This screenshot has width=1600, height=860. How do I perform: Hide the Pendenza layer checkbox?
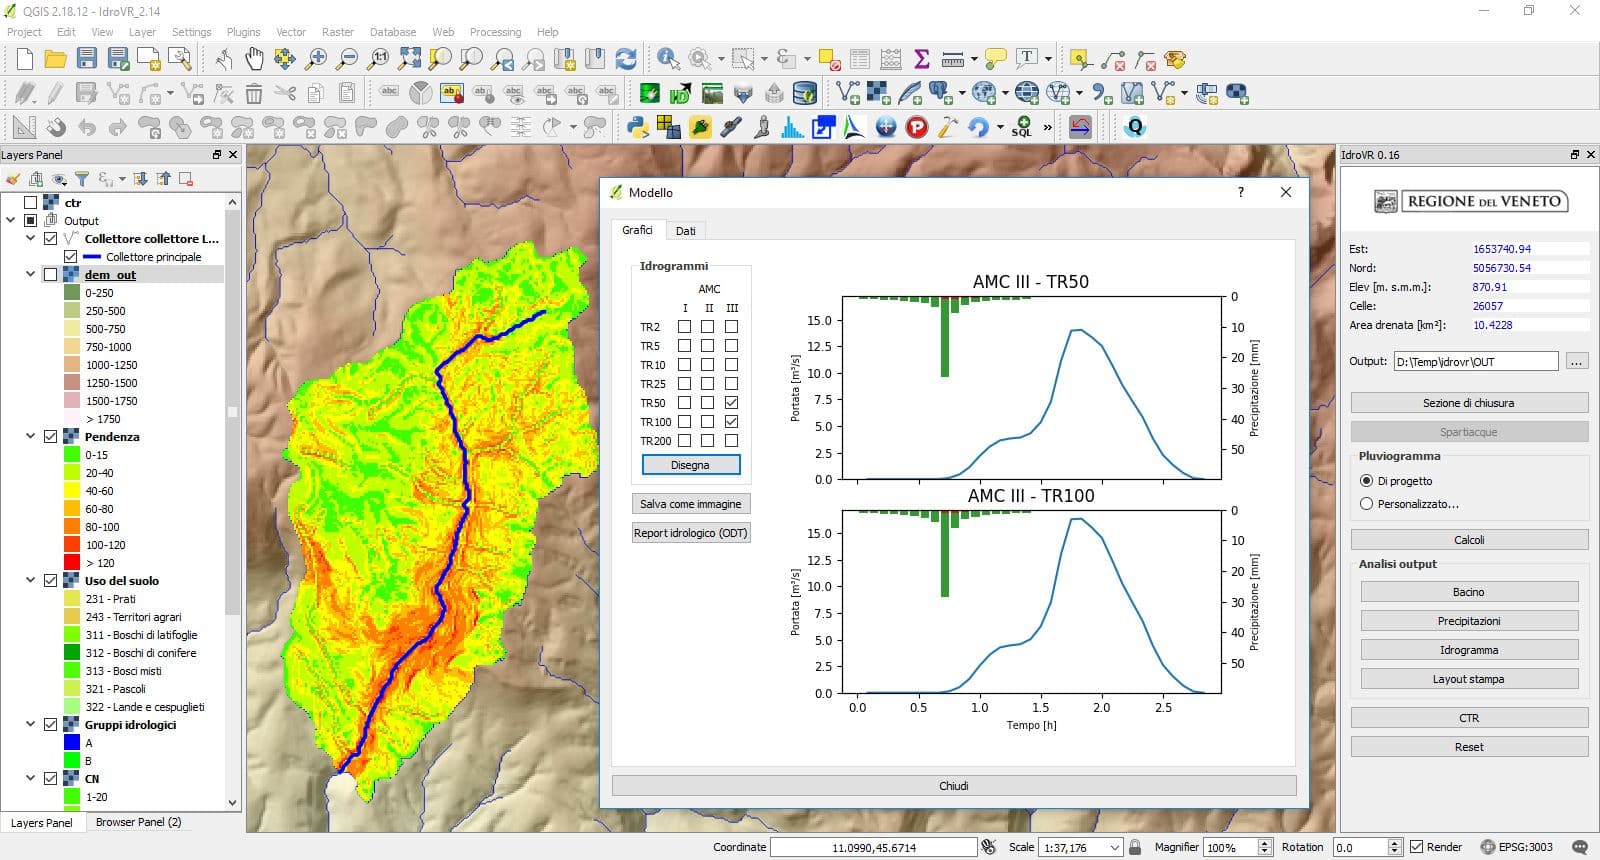(51, 437)
